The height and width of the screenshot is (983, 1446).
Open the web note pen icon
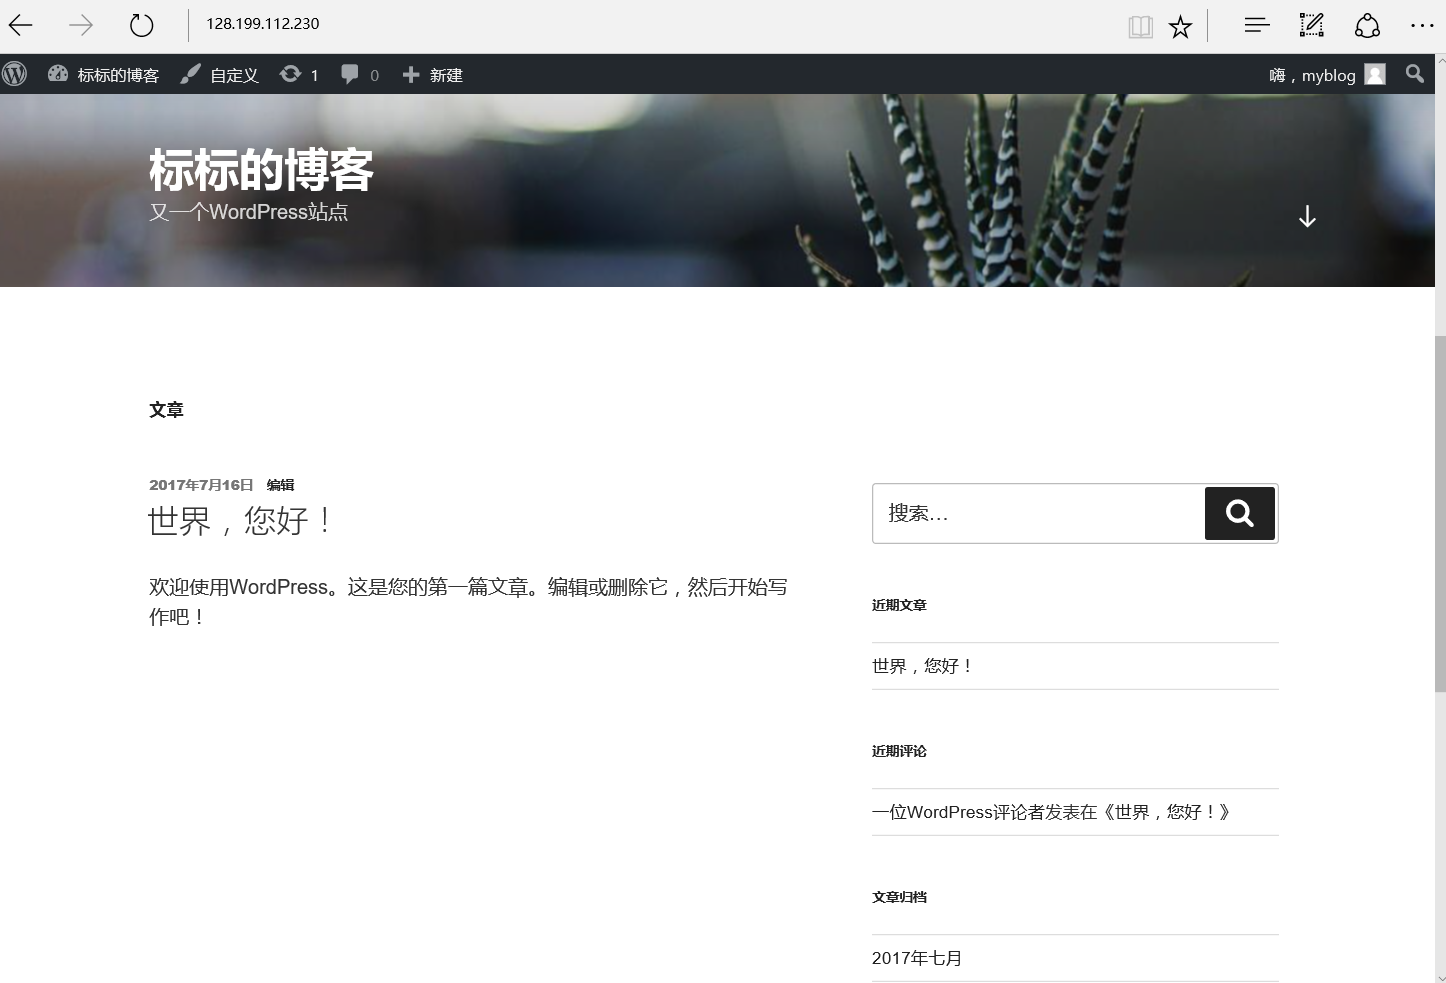click(x=1311, y=25)
